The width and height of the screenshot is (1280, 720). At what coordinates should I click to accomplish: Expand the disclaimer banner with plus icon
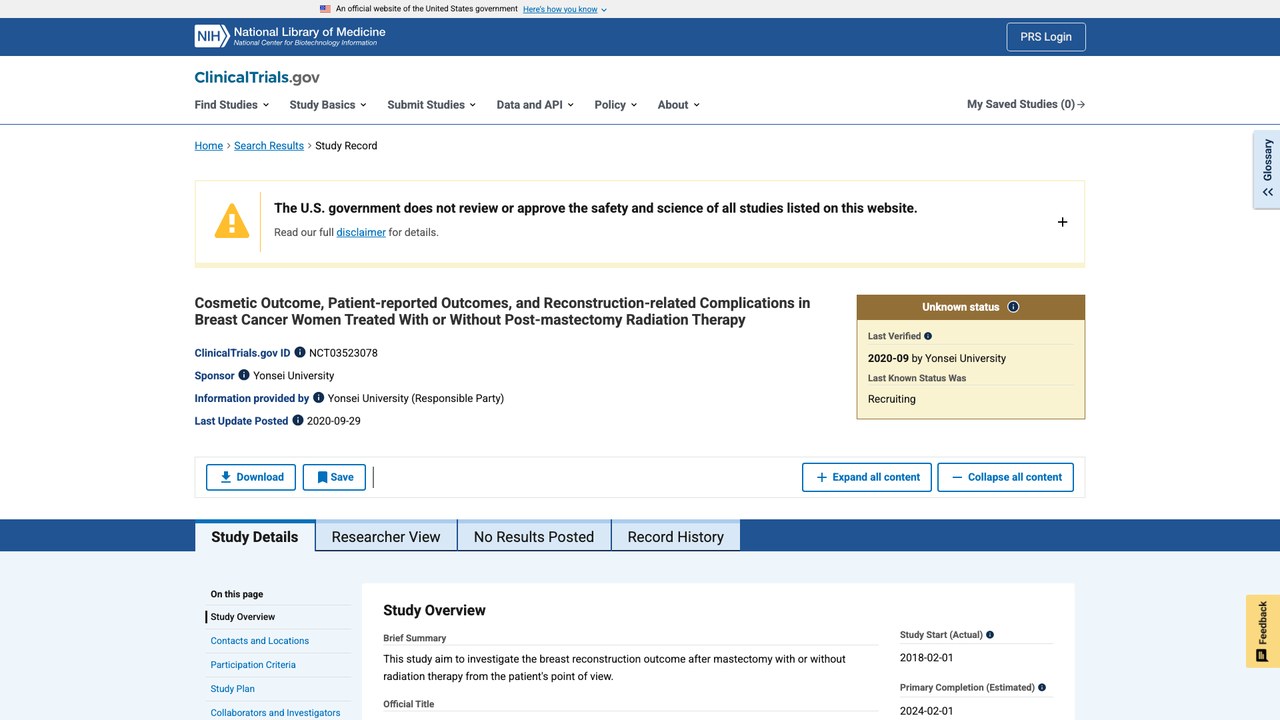(x=1062, y=222)
